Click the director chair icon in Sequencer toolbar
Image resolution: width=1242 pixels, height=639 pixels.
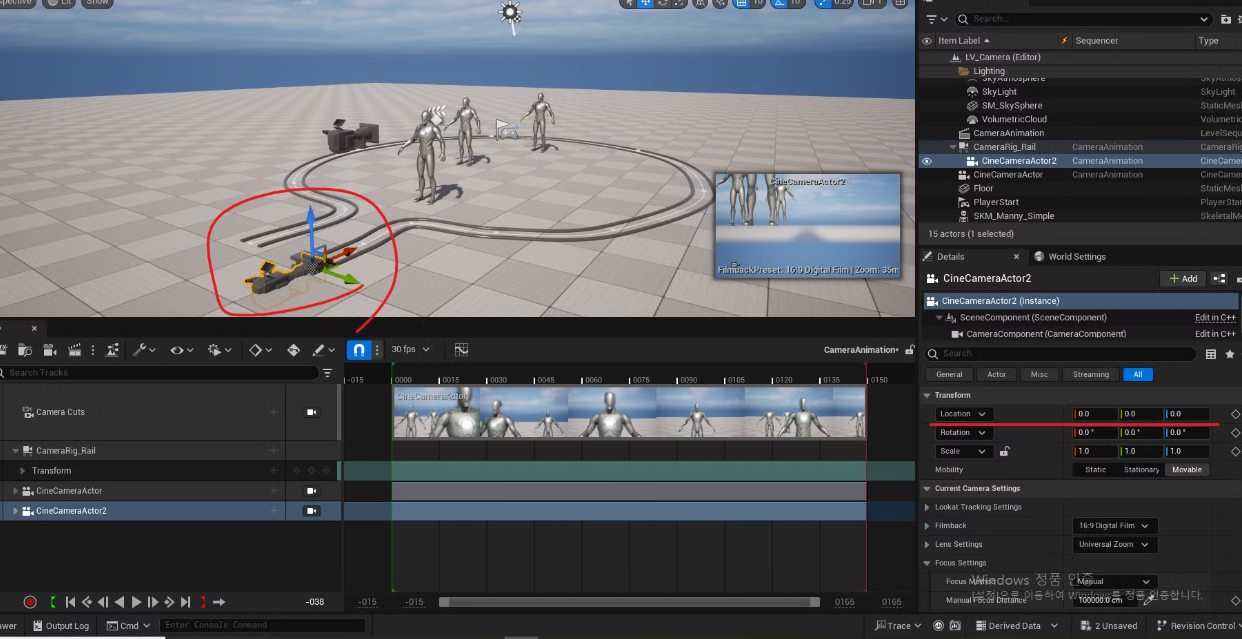pos(111,350)
